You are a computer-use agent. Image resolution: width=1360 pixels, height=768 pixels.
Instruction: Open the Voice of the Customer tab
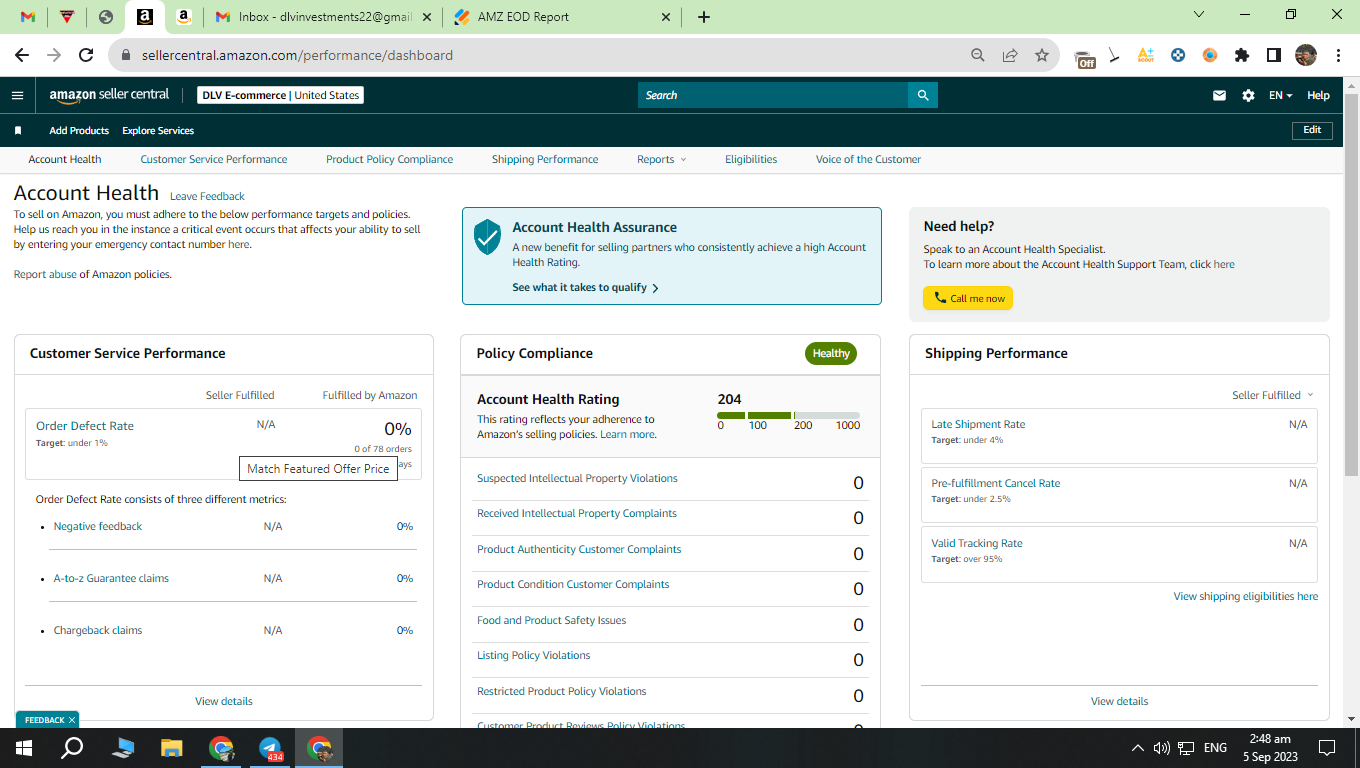(x=868, y=159)
